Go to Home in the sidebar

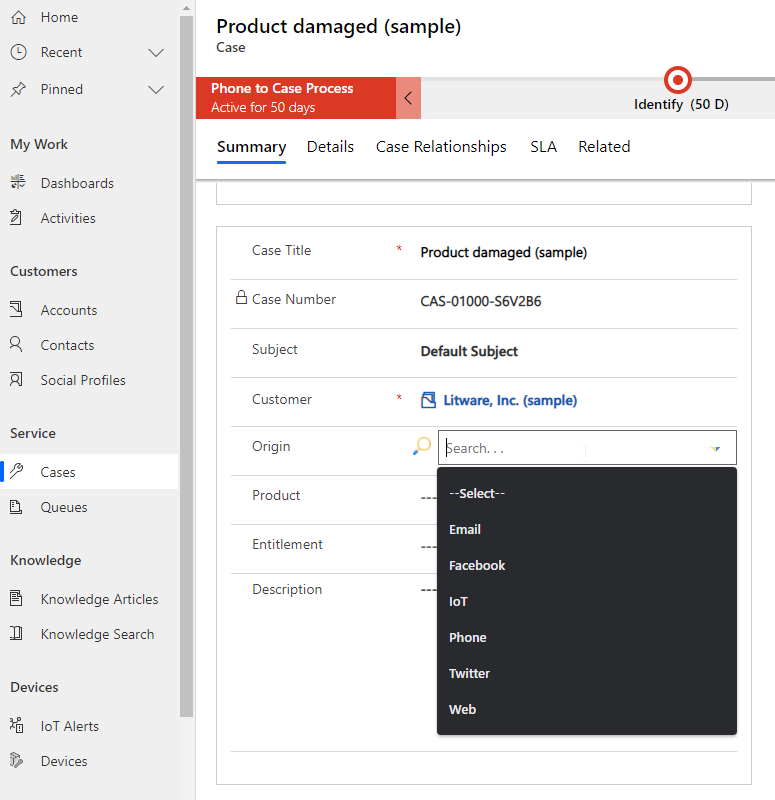59,17
